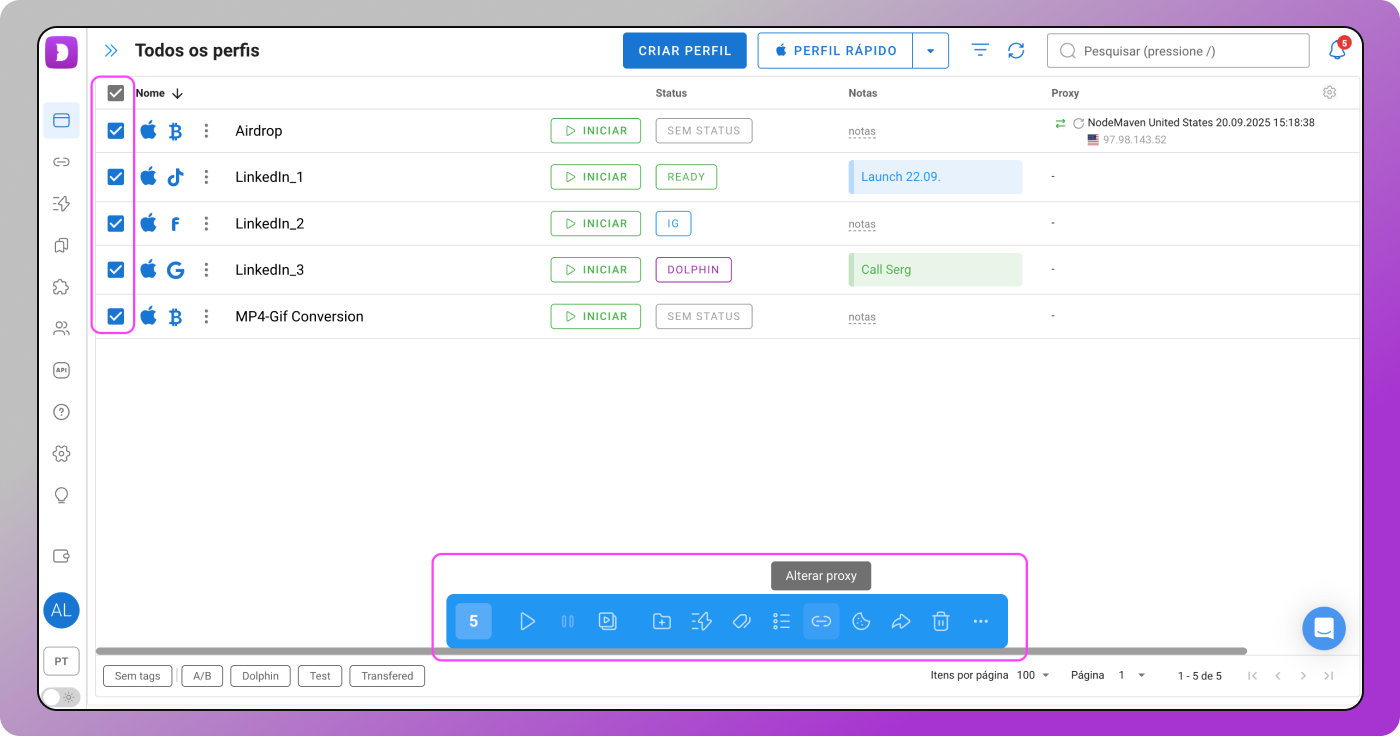The height and width of the screenshot is (736, 1400).
Task: Open table column settings gear icon
Action: (1329, 93)
